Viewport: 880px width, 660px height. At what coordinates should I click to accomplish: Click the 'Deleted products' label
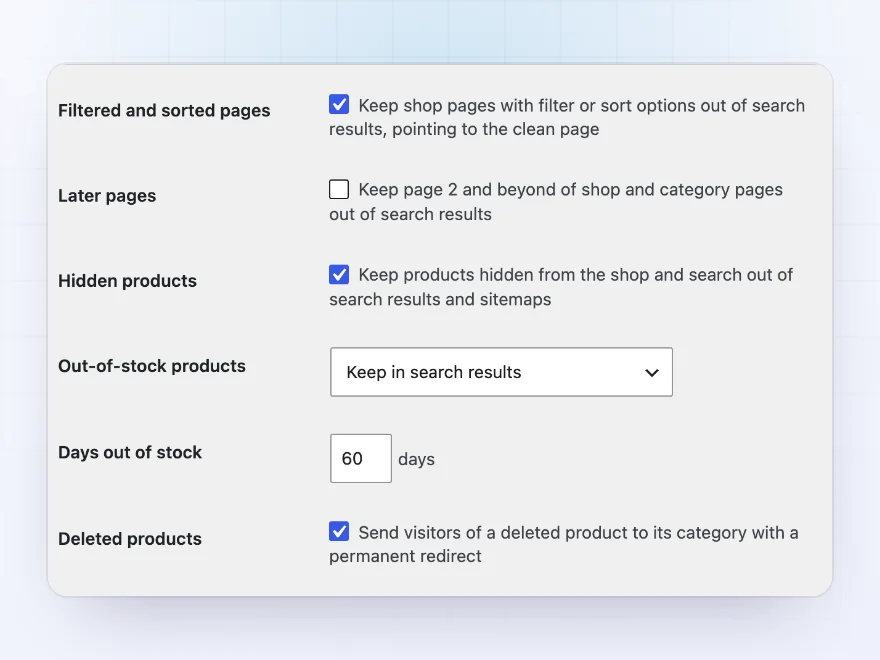[130, 539]
